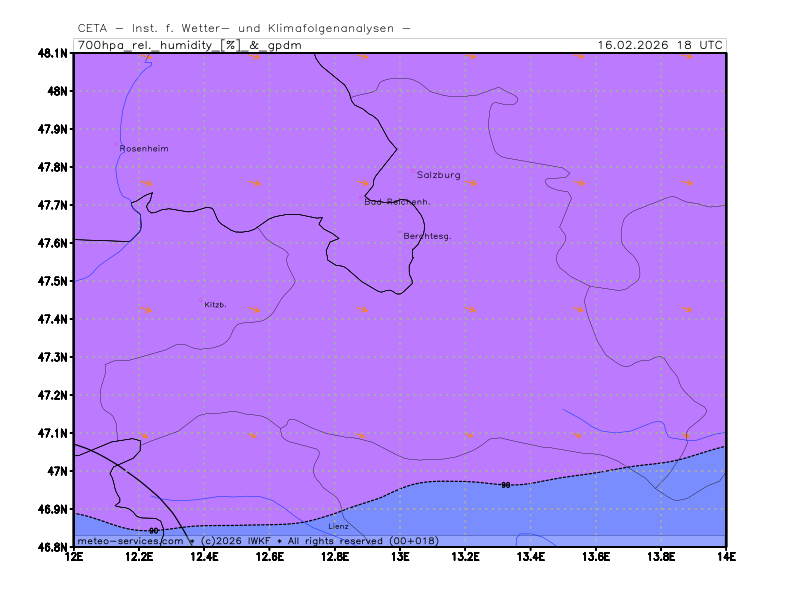
Task: Select the Rosenheim label on the map
Action: (x=144, y=148)
